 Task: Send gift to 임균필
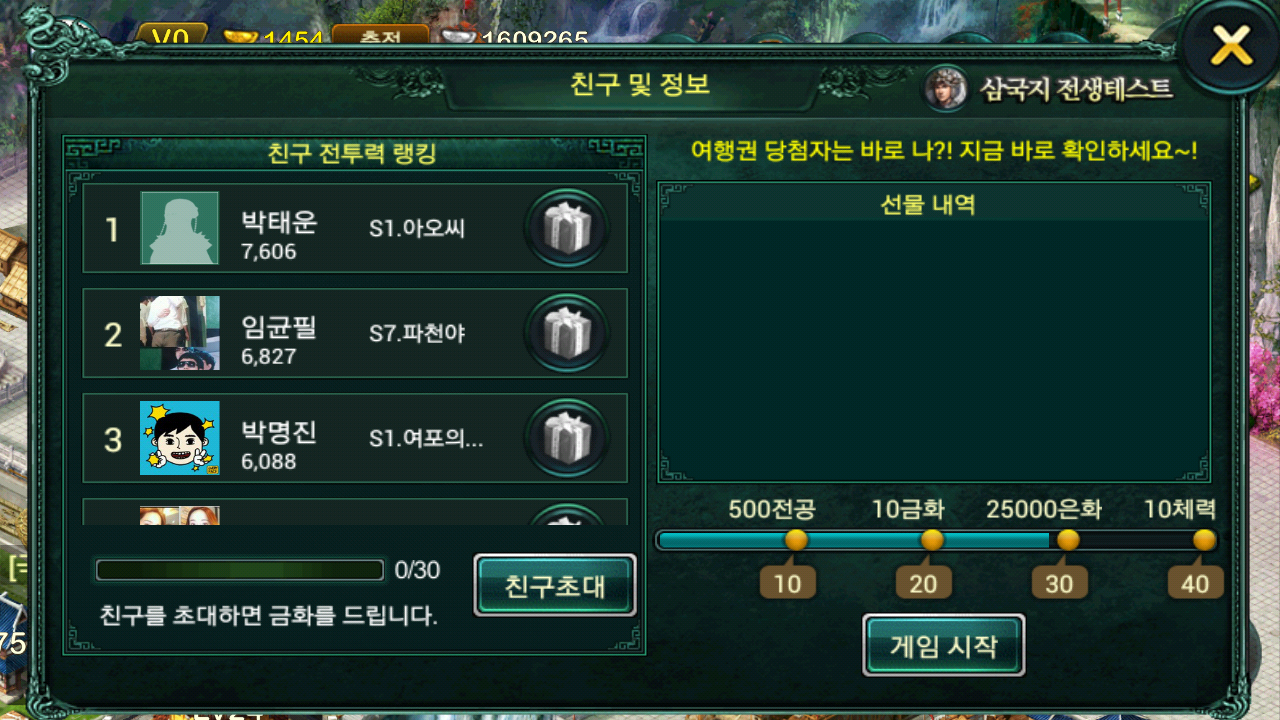[567, 334]
